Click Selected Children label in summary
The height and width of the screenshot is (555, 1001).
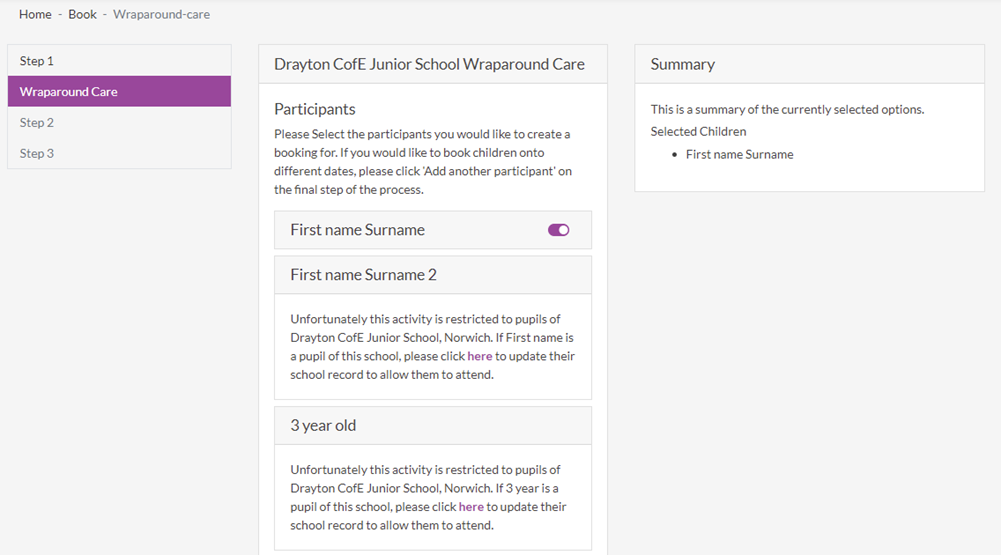(698, 132)
